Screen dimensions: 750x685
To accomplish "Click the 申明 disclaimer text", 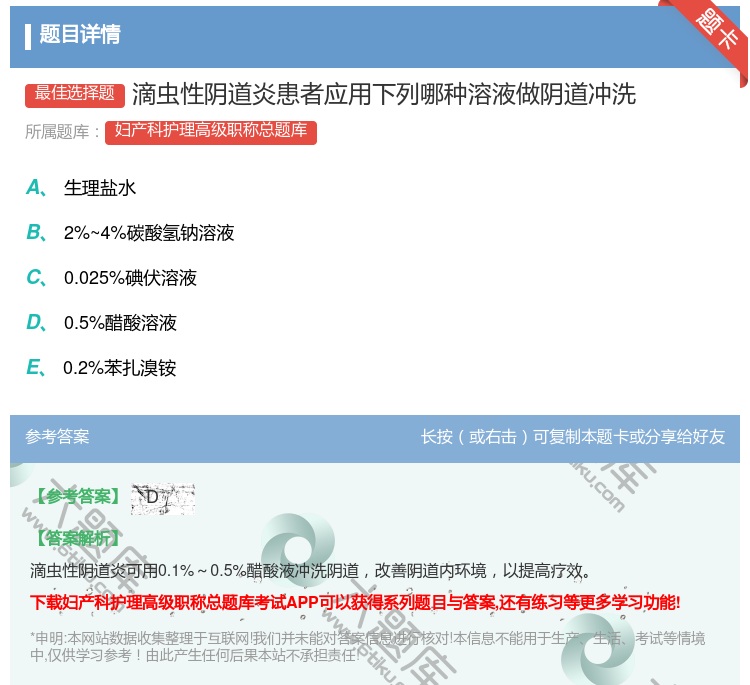I will pos(367,647).
